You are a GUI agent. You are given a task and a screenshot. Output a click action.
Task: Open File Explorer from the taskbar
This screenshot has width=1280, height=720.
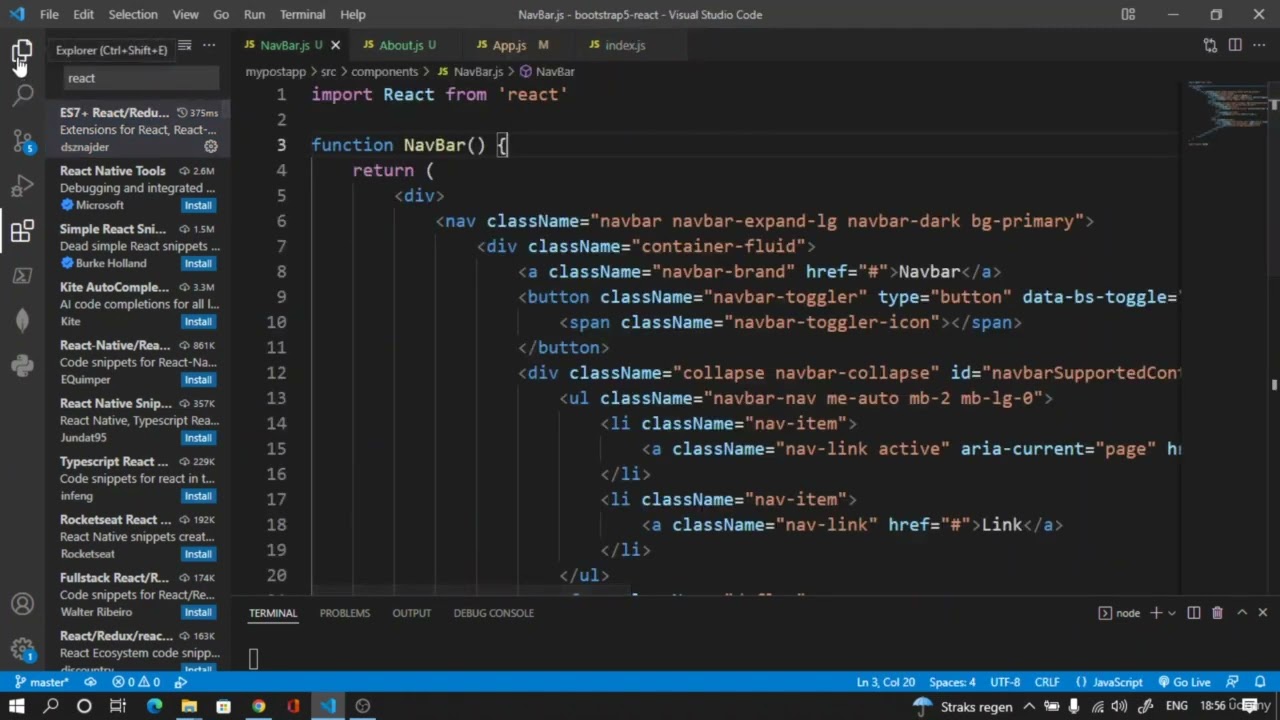(189, 706)
